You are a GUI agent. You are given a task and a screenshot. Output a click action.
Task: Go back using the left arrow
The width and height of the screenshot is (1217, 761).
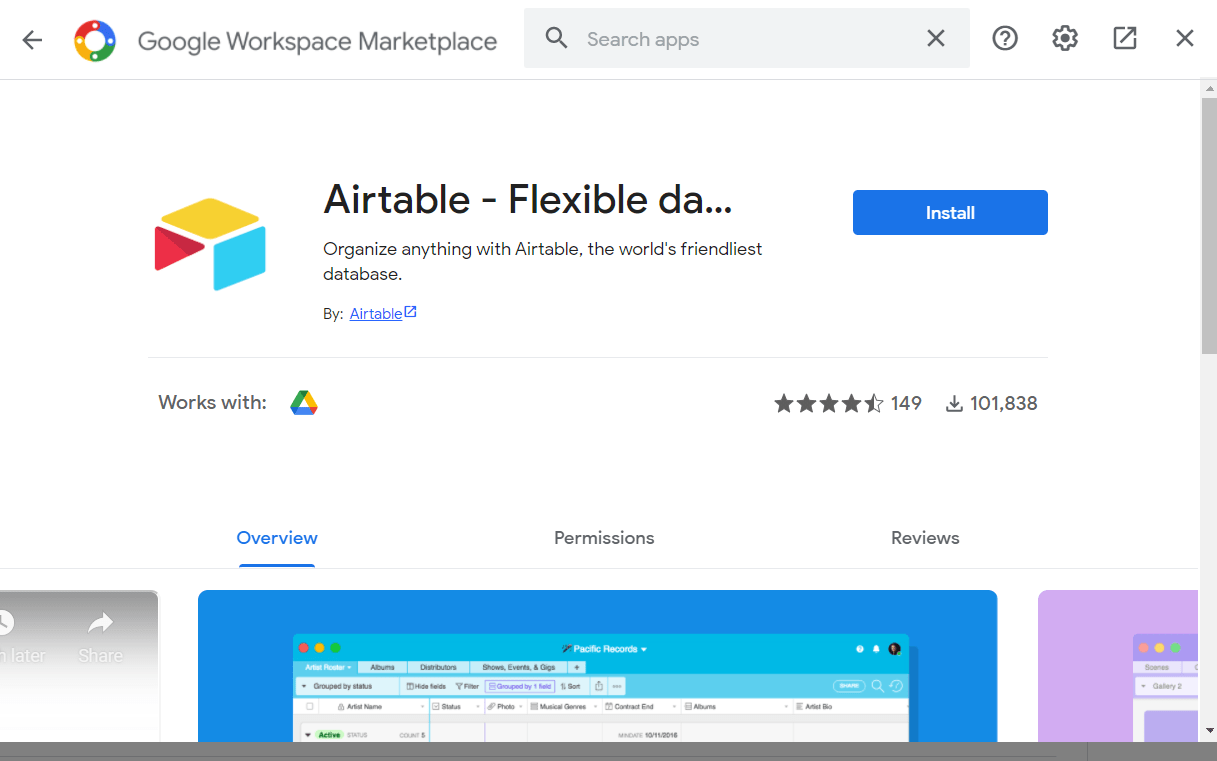pos(32,40)
